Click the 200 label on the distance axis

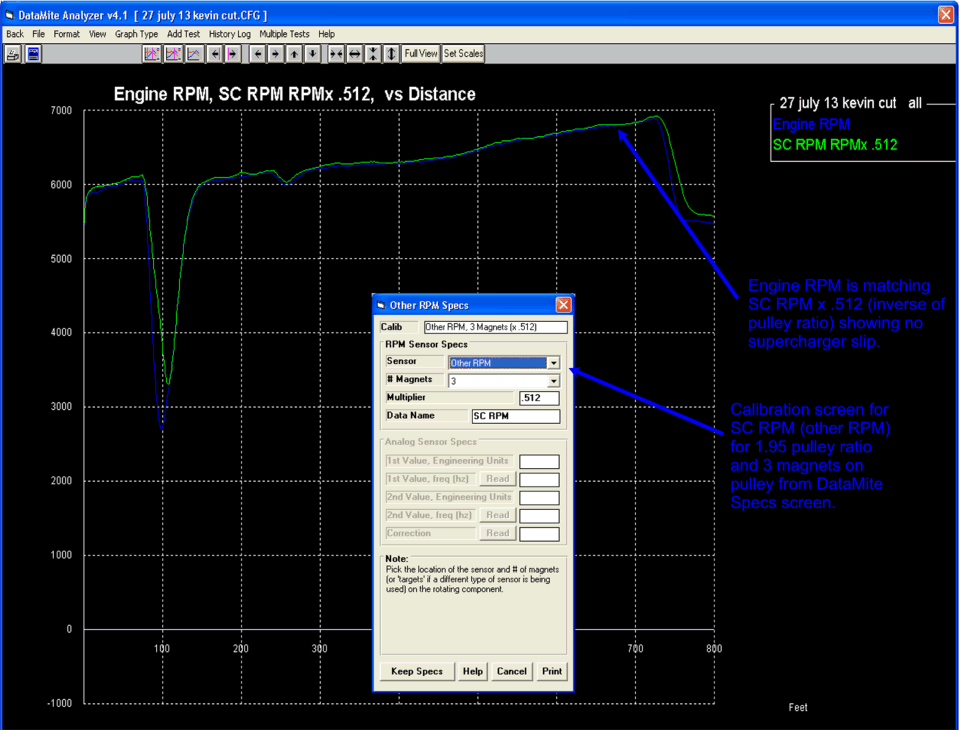tap(241, 649)
